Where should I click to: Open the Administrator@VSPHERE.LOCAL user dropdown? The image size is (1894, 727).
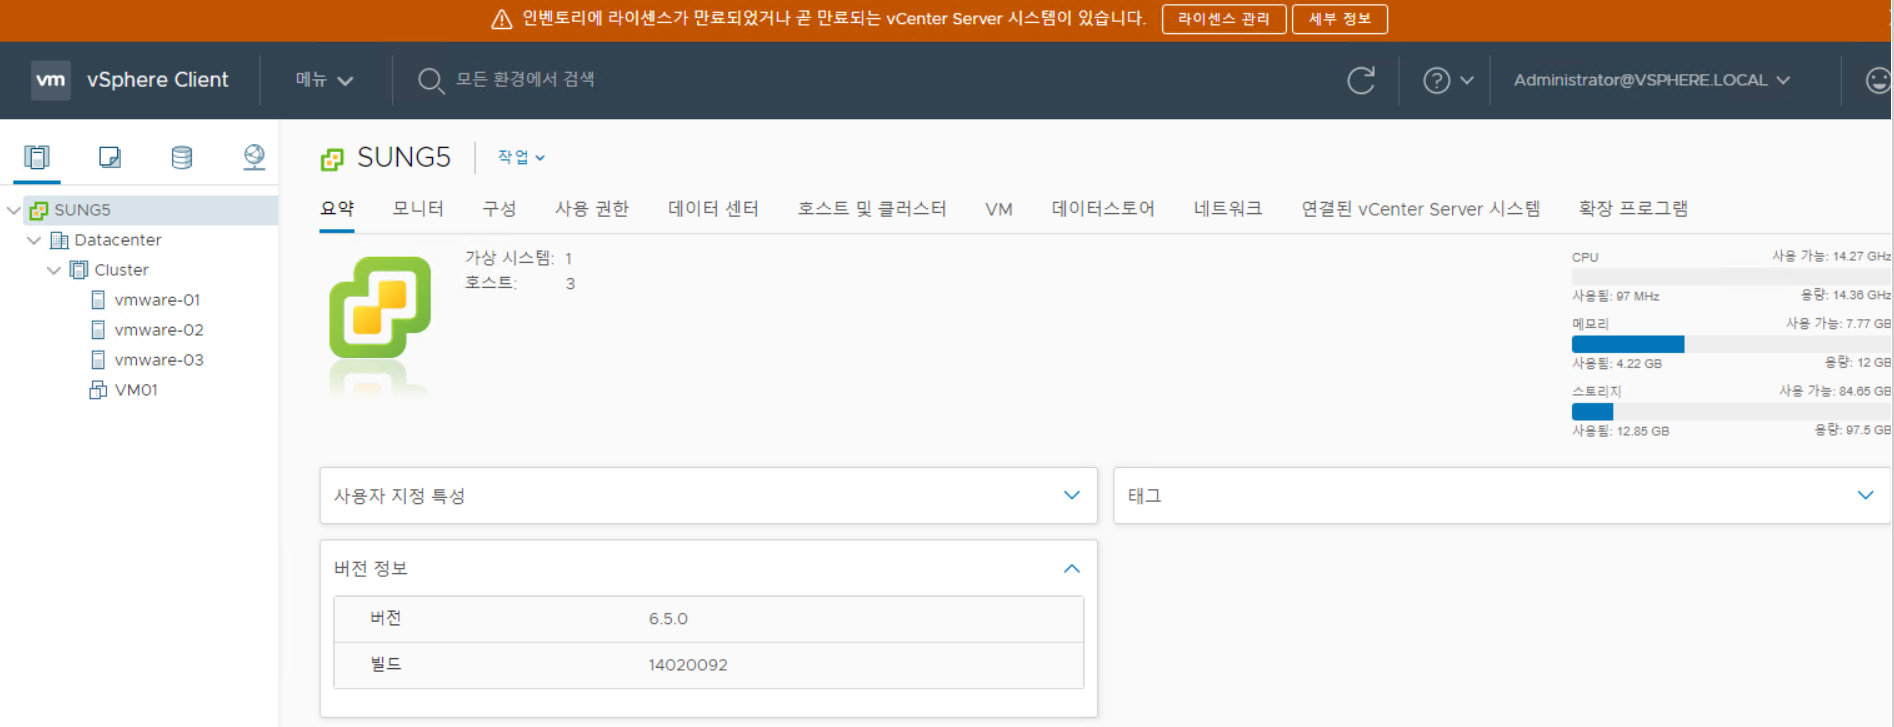1651,80
